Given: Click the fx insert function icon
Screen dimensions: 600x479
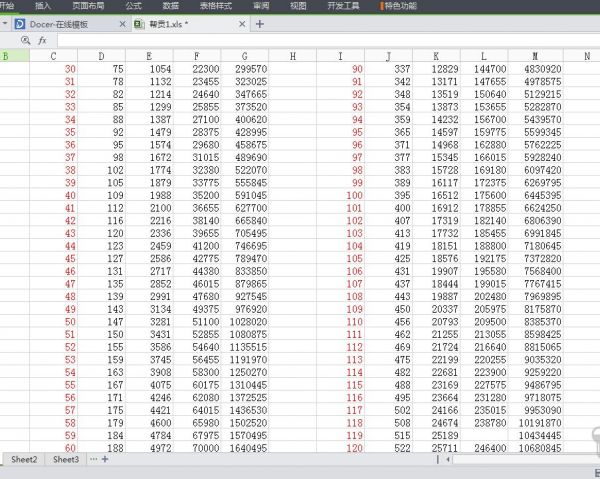Looking at the screenshot, I should click(42, 41).
